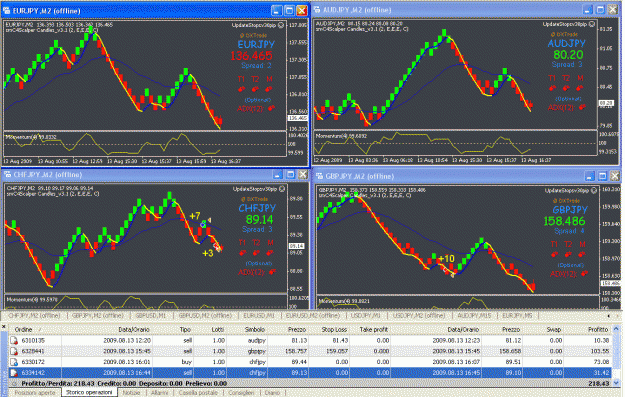This screenshot has width=625, height=397.
Task: Sort by the Tipo column header
Action: point(185,330)
